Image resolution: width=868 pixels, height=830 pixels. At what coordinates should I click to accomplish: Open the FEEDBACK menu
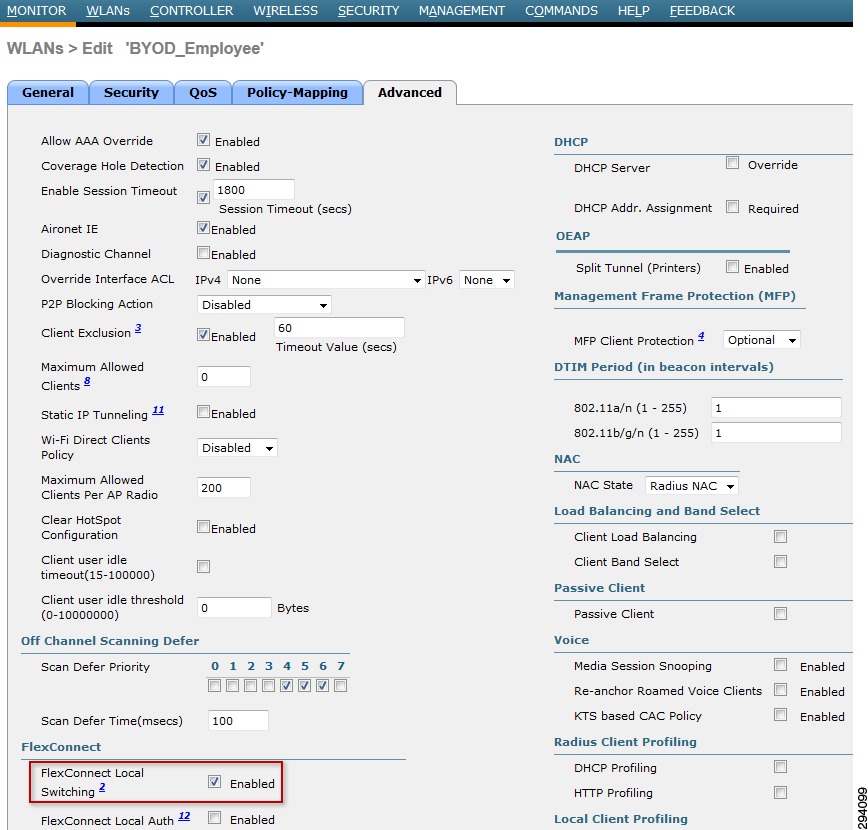coord(702,11)
